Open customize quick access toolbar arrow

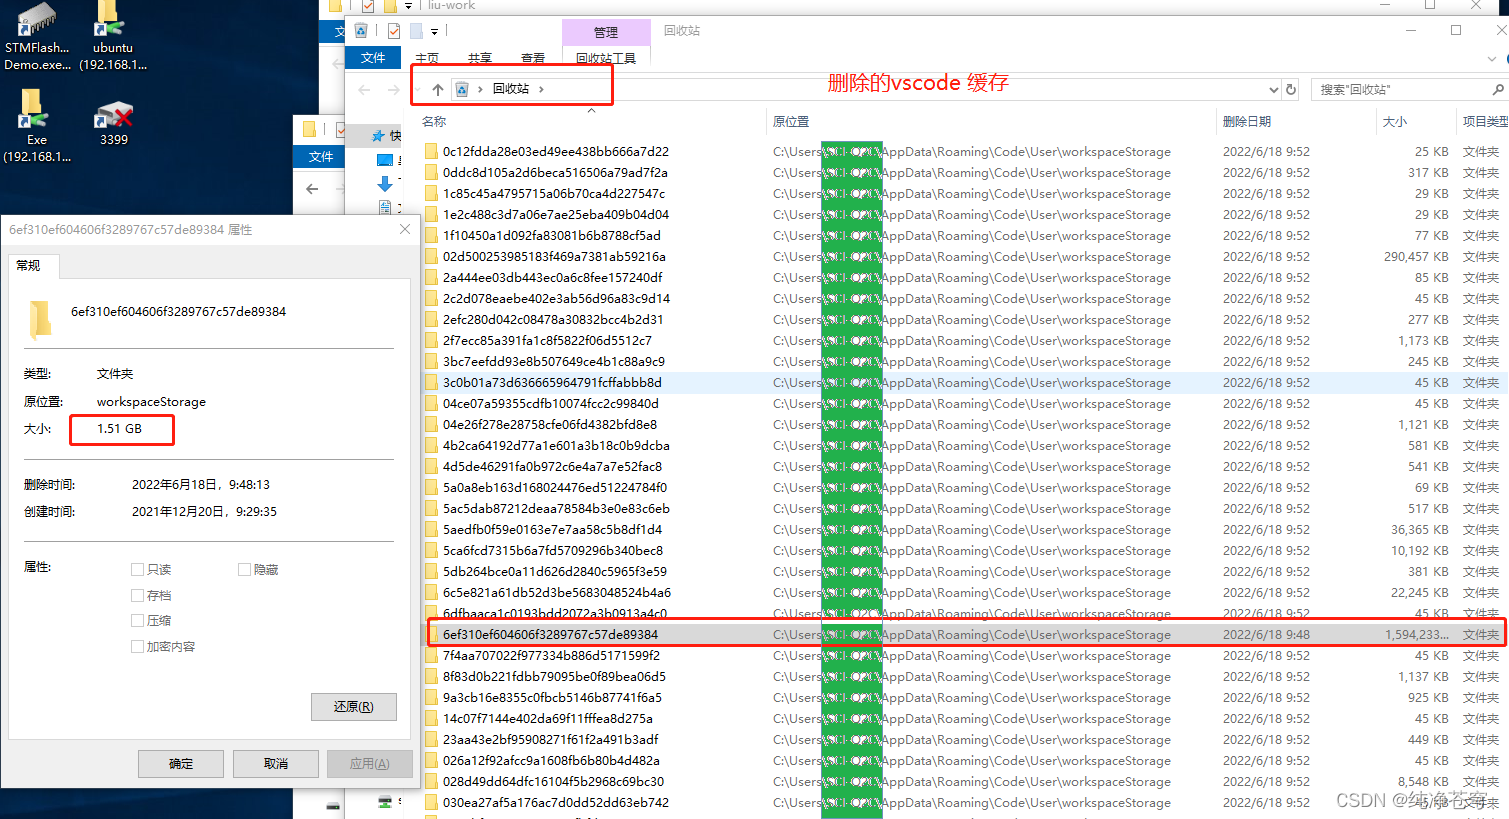click(434, 32)
